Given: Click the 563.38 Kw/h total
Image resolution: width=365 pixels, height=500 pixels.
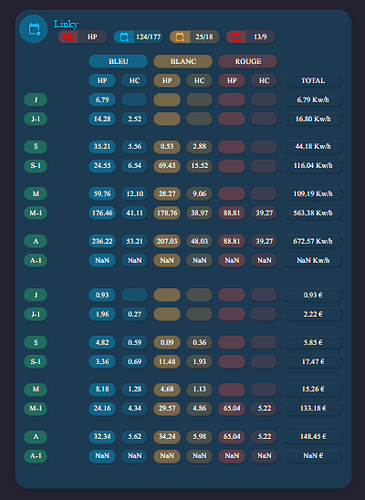Looking at the screenshot, I should (x=313, y=213).
